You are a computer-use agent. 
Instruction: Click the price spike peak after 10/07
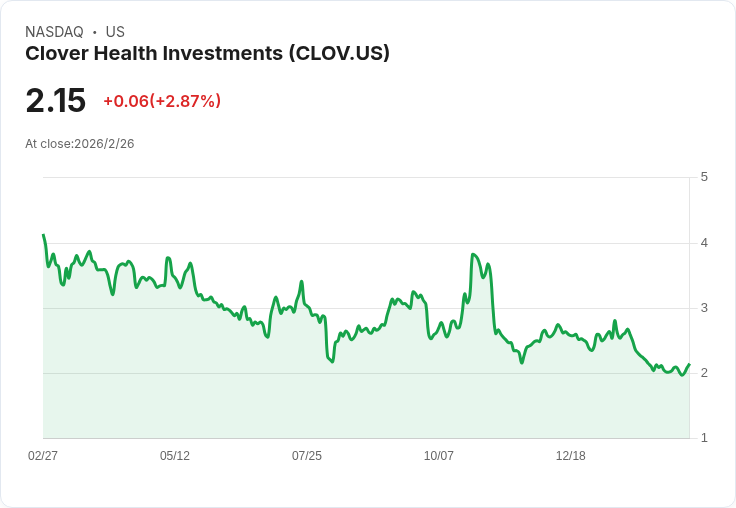click(x=473, y=255)
